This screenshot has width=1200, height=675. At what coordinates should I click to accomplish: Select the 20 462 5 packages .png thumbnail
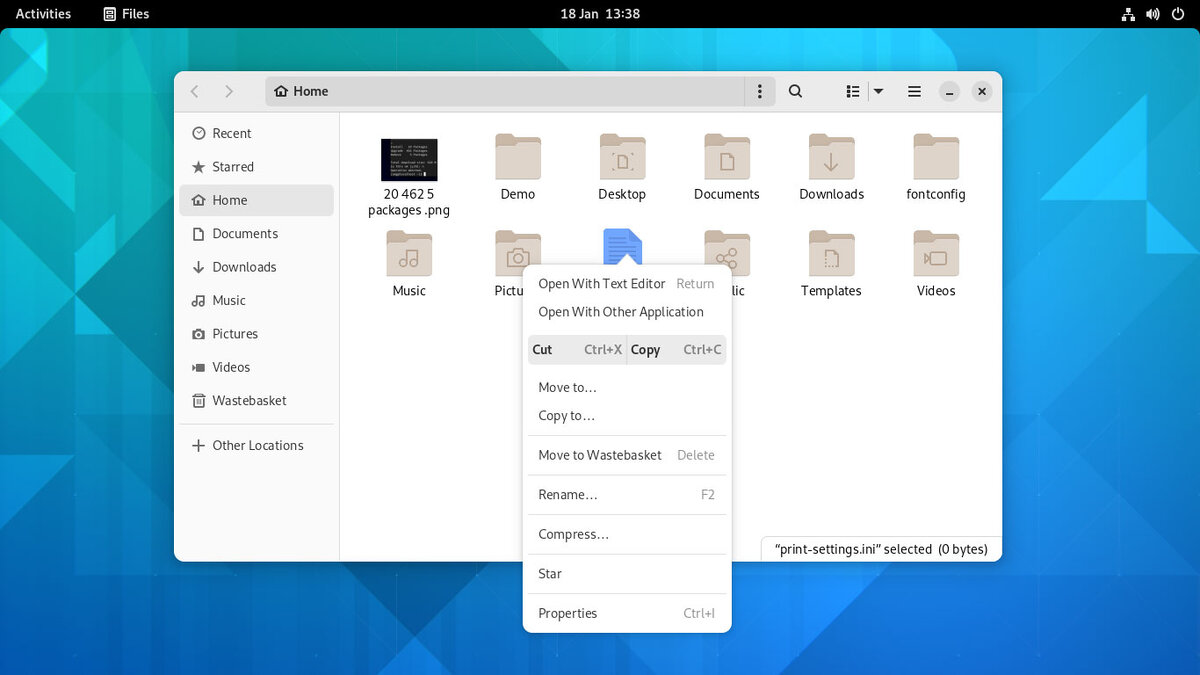point(409,160)
